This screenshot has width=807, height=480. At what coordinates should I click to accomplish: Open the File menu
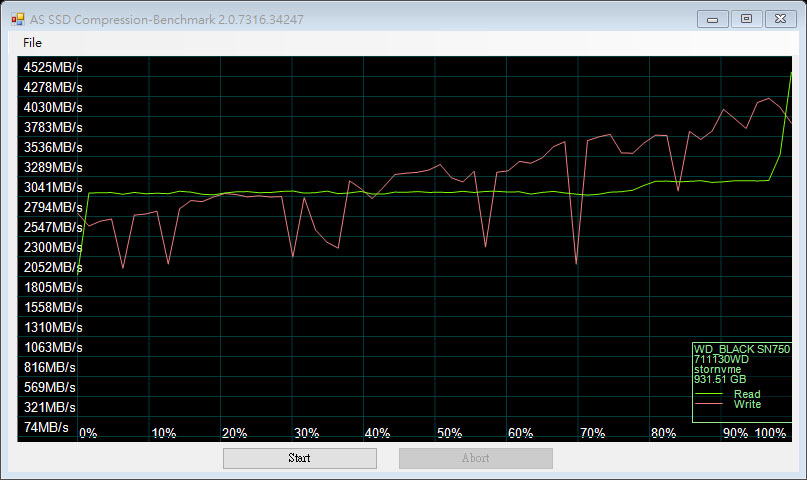[32, 43]
